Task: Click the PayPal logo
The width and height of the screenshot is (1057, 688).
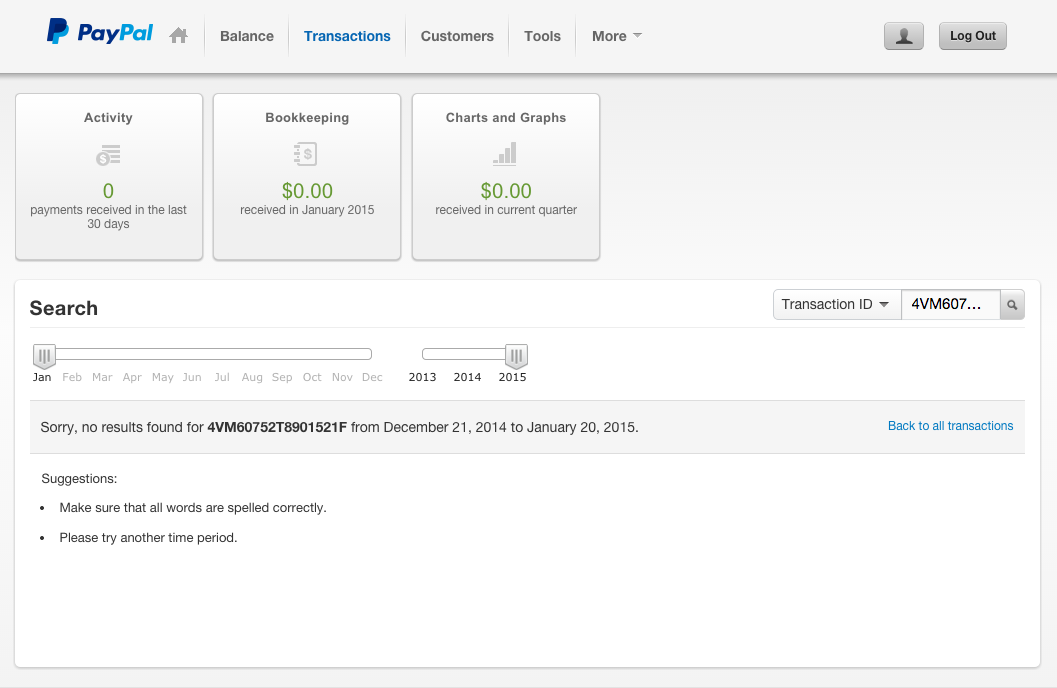Action: click(100, 33)
